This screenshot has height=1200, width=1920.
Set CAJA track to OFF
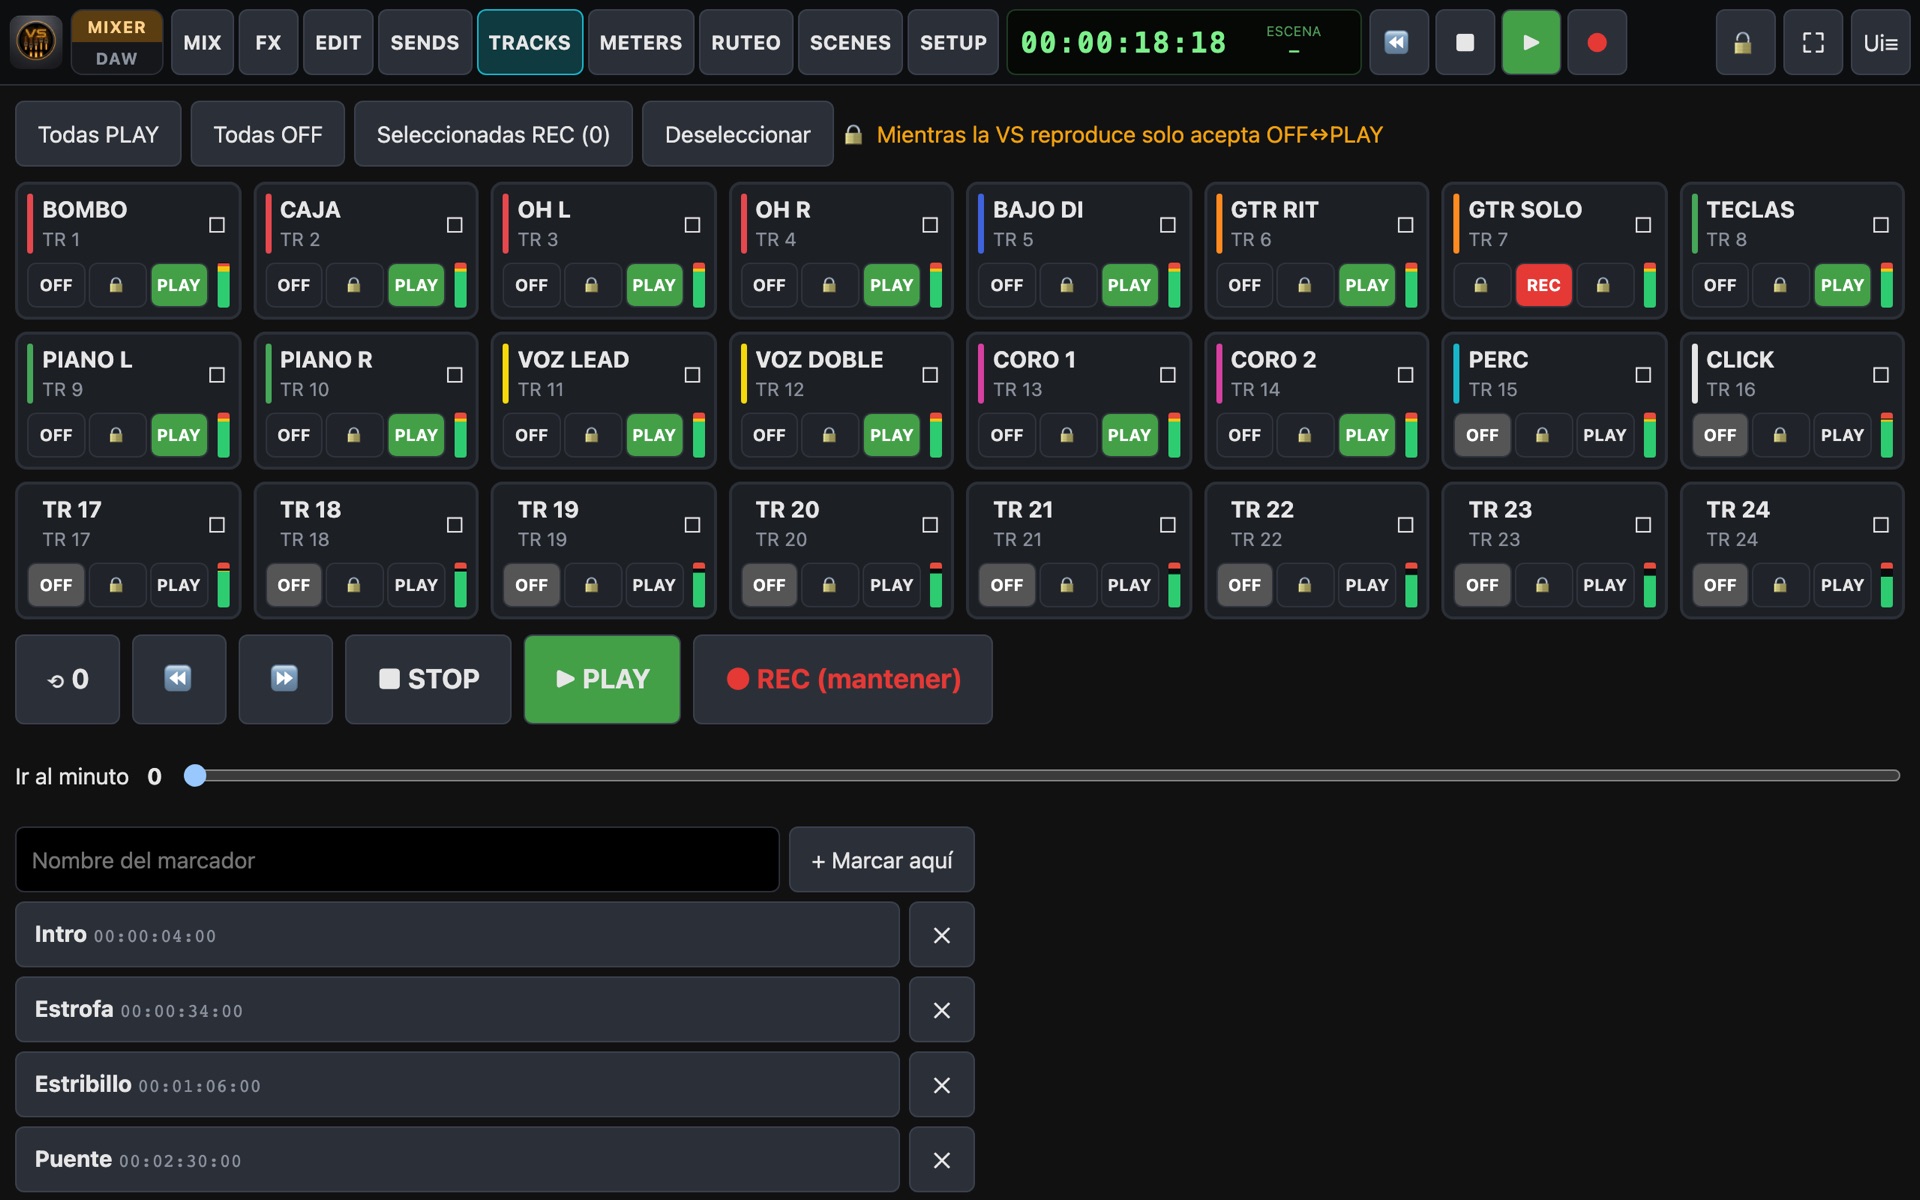tap(294, 285)
